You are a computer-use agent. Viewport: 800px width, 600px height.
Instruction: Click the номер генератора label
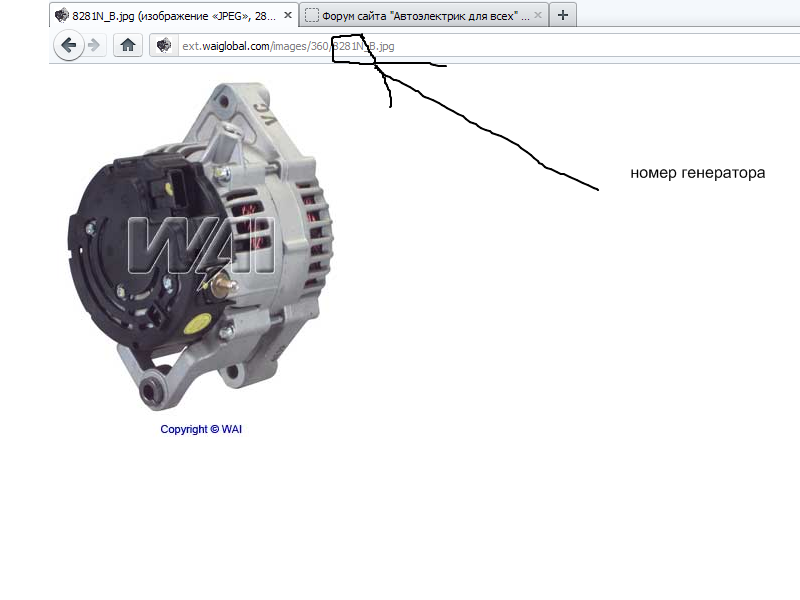pos(697,173)
